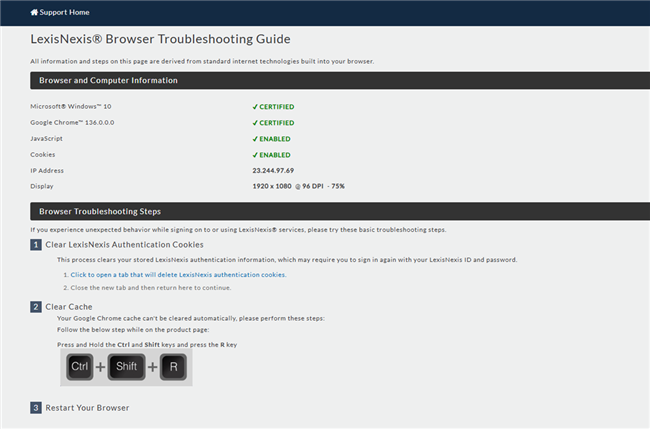Click the ENABLED status for JavaScript

coord(271,139)
